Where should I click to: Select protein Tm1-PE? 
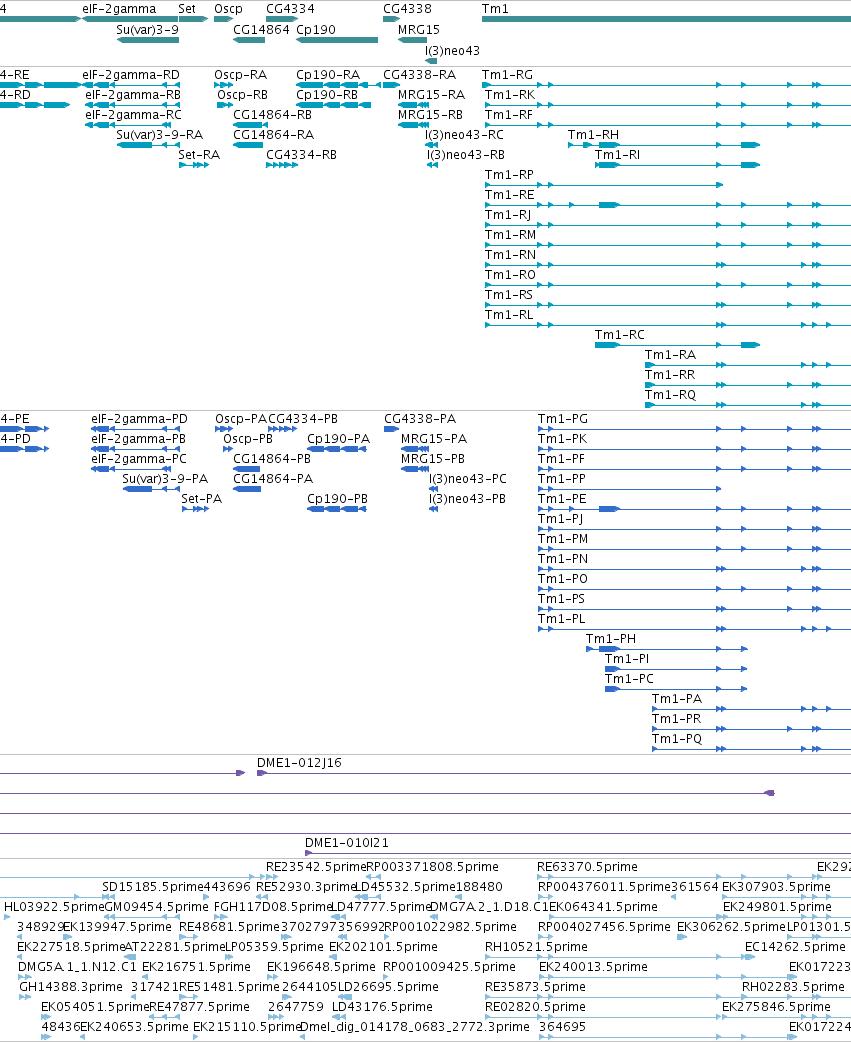click(694, 509)
